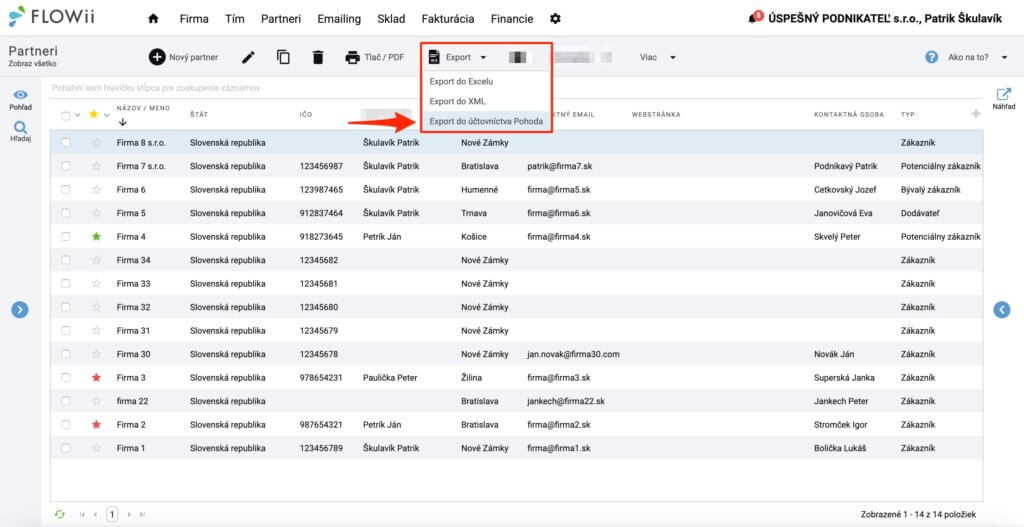Click the Kontaktná osoba column header
The image size is (1024, 527).
tap(849, 115)
